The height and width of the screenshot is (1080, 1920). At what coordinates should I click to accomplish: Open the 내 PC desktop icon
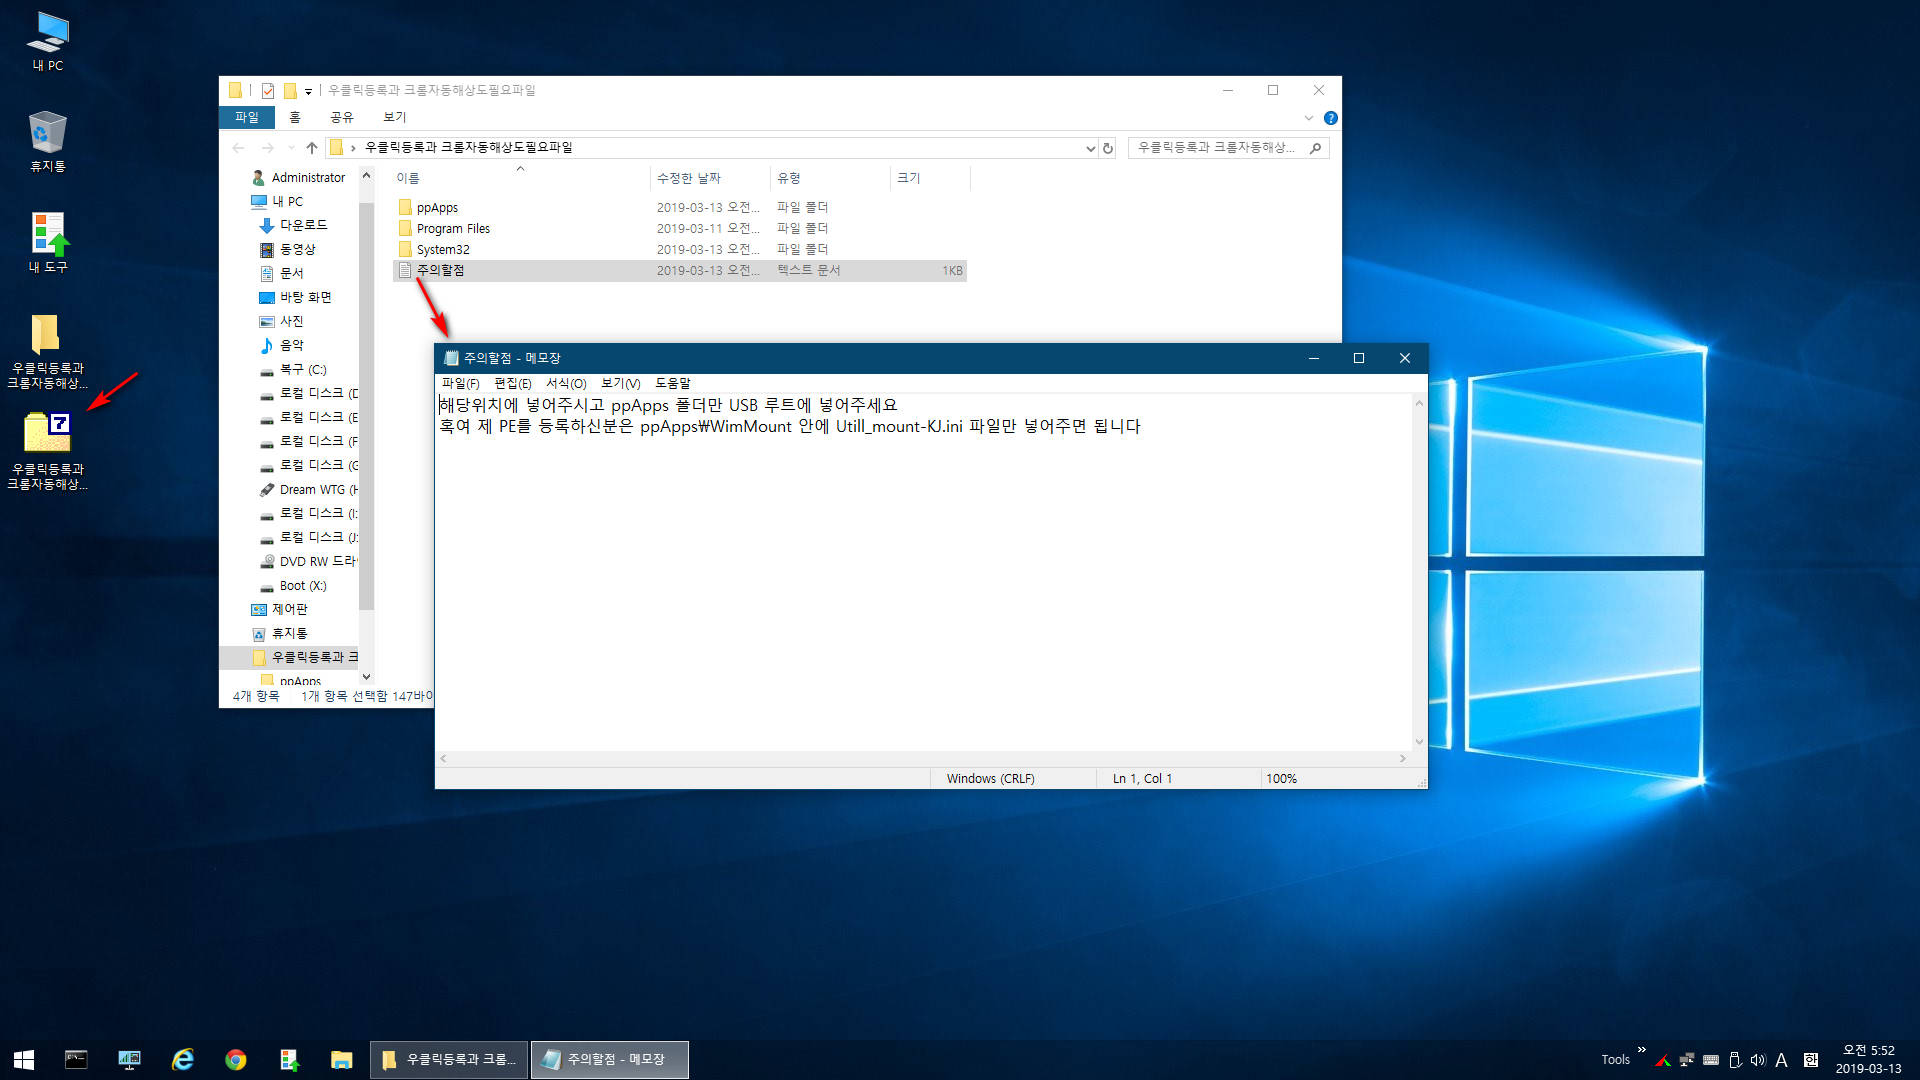[x=47, y=42]
